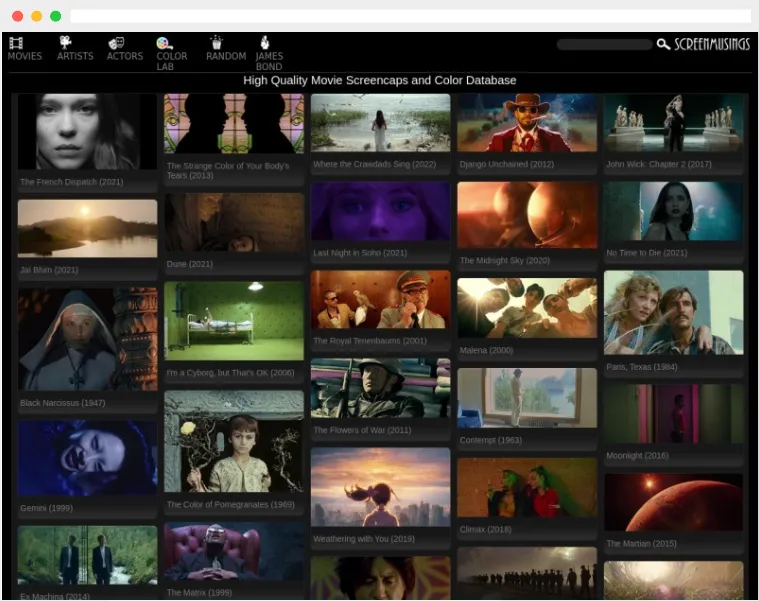Click the browser address bar
The width and height of the screenshot is (759, 601).
410,16
